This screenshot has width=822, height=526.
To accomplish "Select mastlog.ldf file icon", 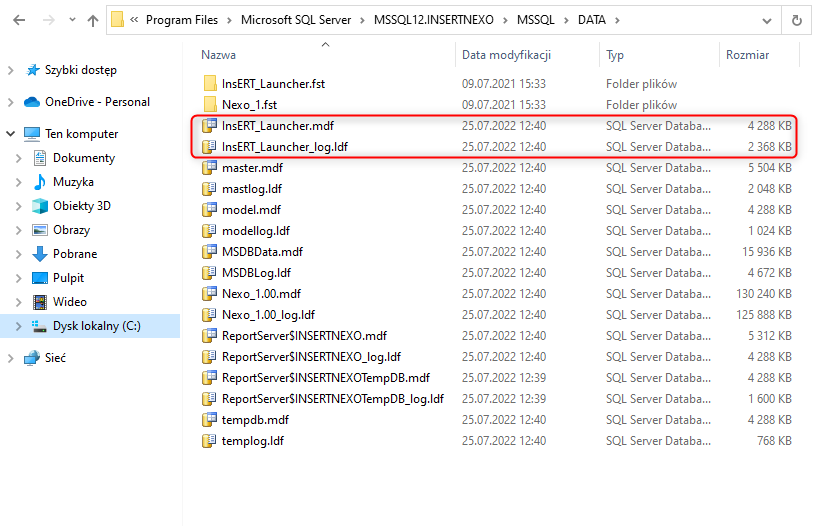I will [x=210, y=189].
